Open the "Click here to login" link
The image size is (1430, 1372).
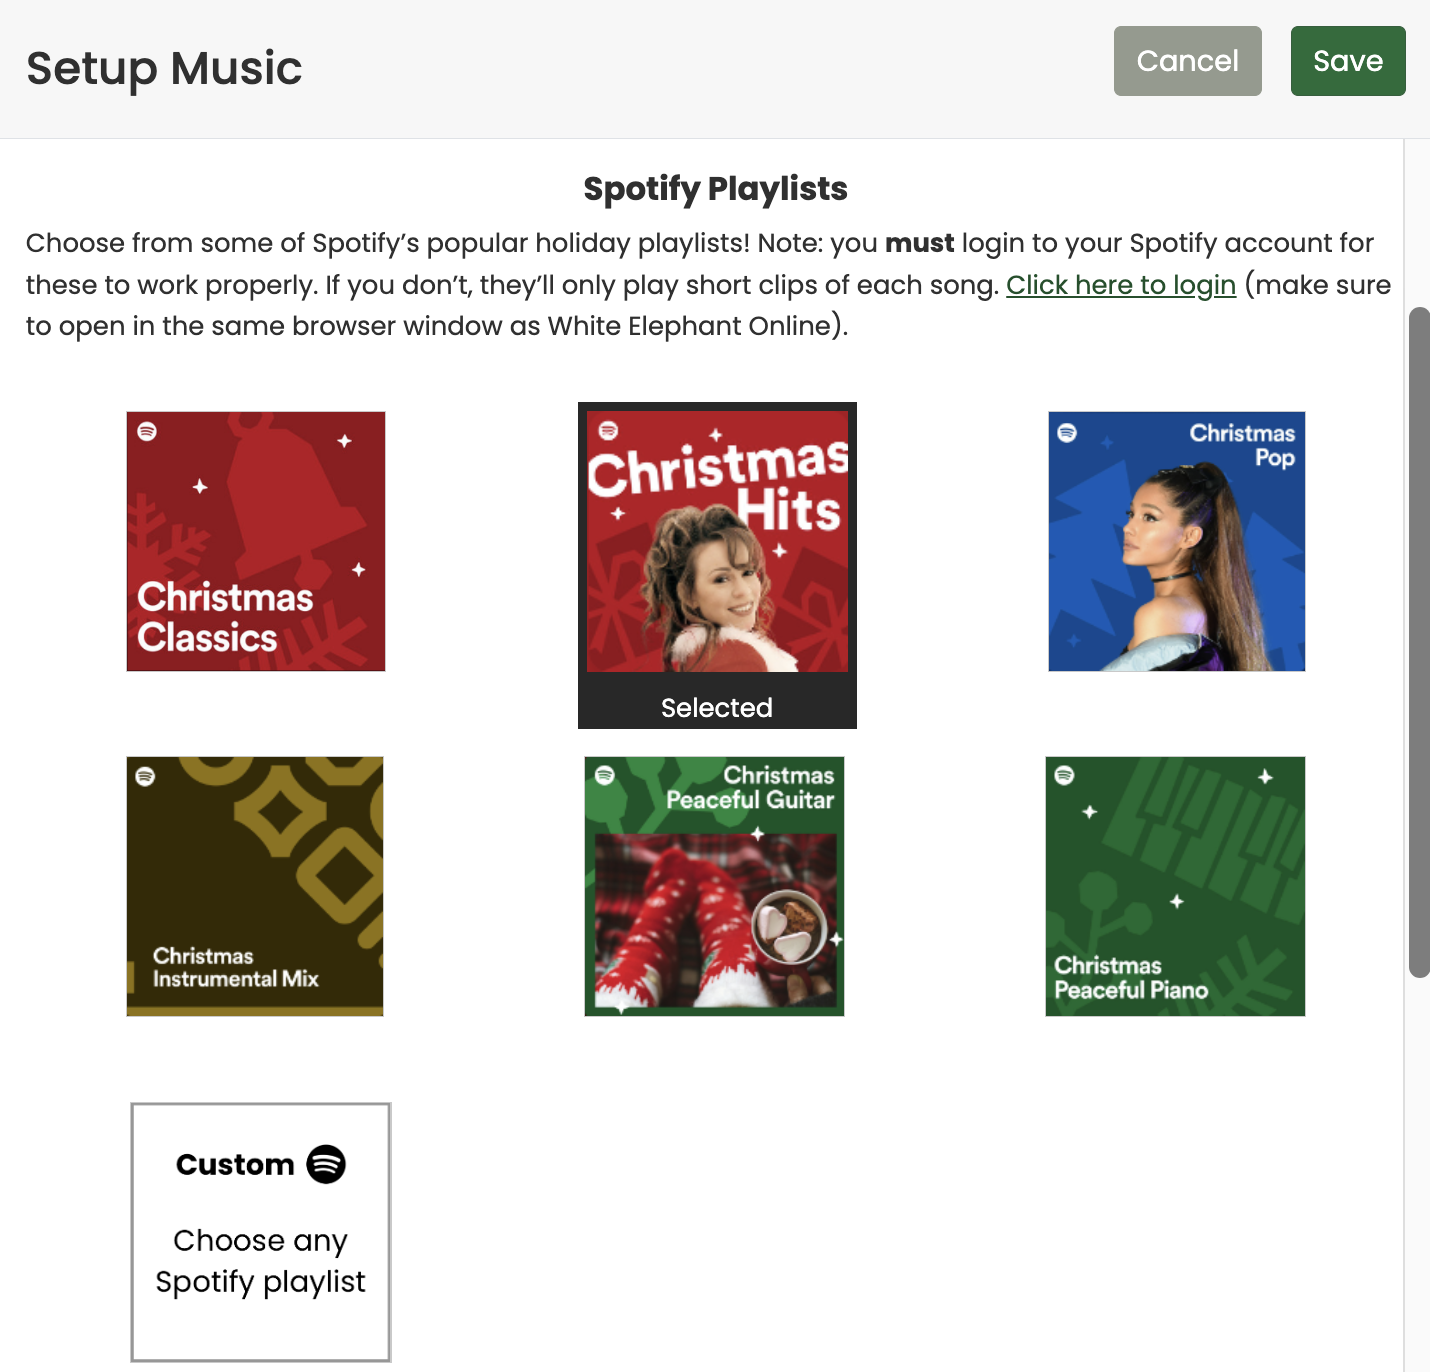(x=1121, y=285)
